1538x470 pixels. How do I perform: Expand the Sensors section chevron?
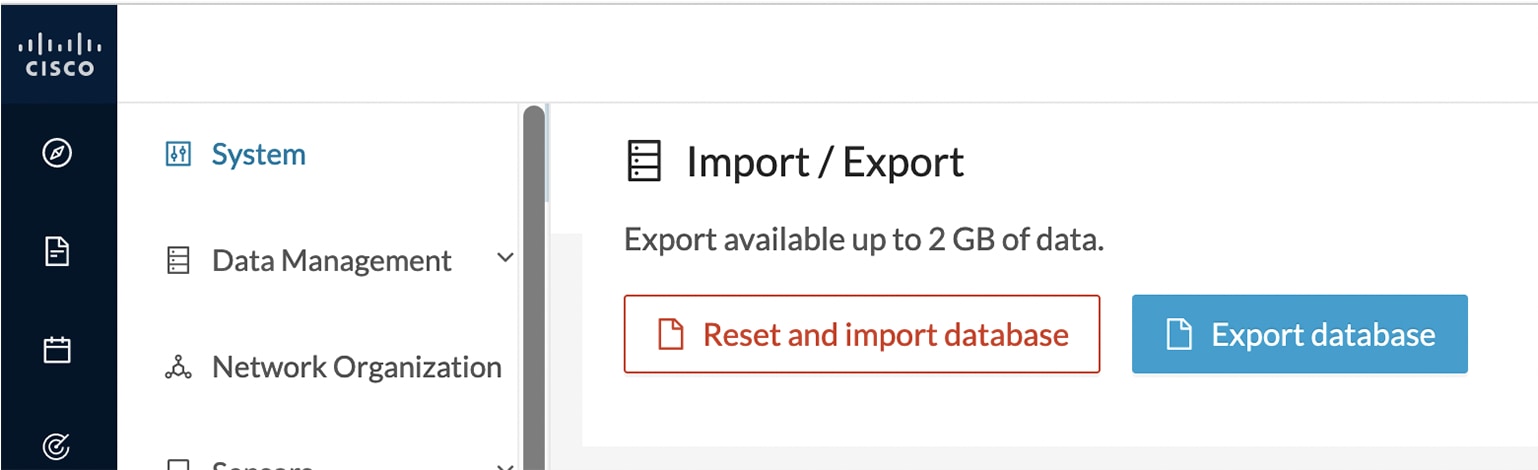click(506, 465)
